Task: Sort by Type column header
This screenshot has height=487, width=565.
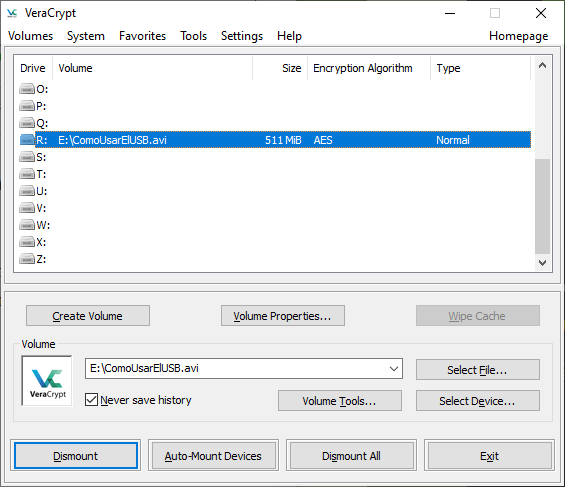Action: pos(481,68)
